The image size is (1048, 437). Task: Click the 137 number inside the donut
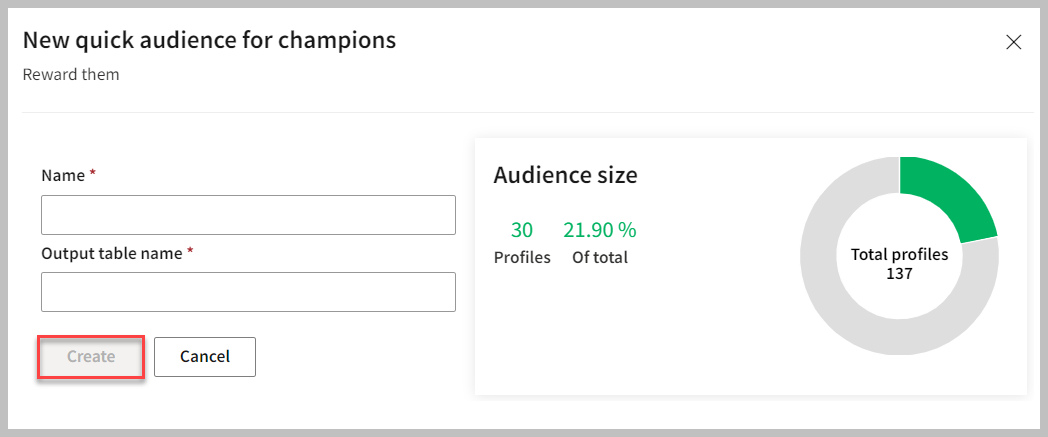[899, 273]
